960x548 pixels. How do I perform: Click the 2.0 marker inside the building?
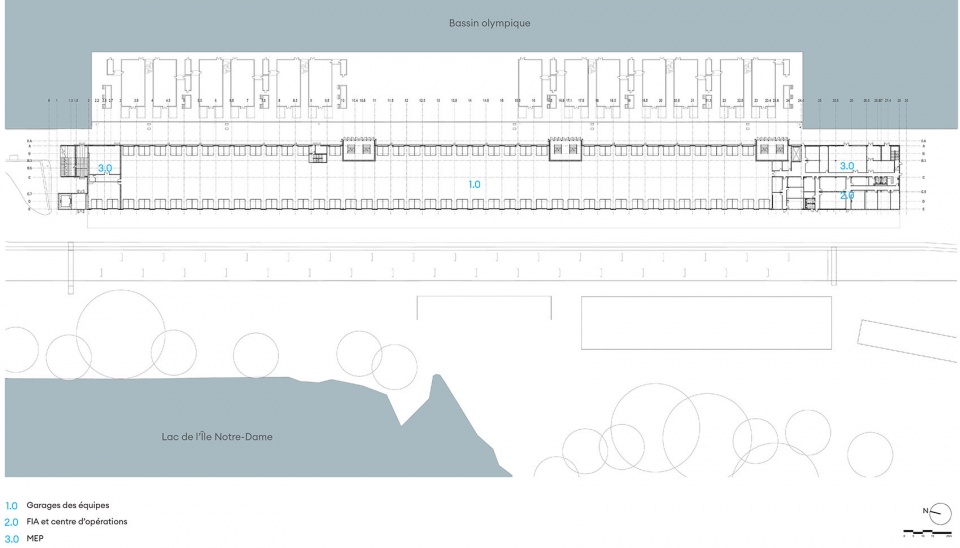pyautogui.click(x=846, y=196)
